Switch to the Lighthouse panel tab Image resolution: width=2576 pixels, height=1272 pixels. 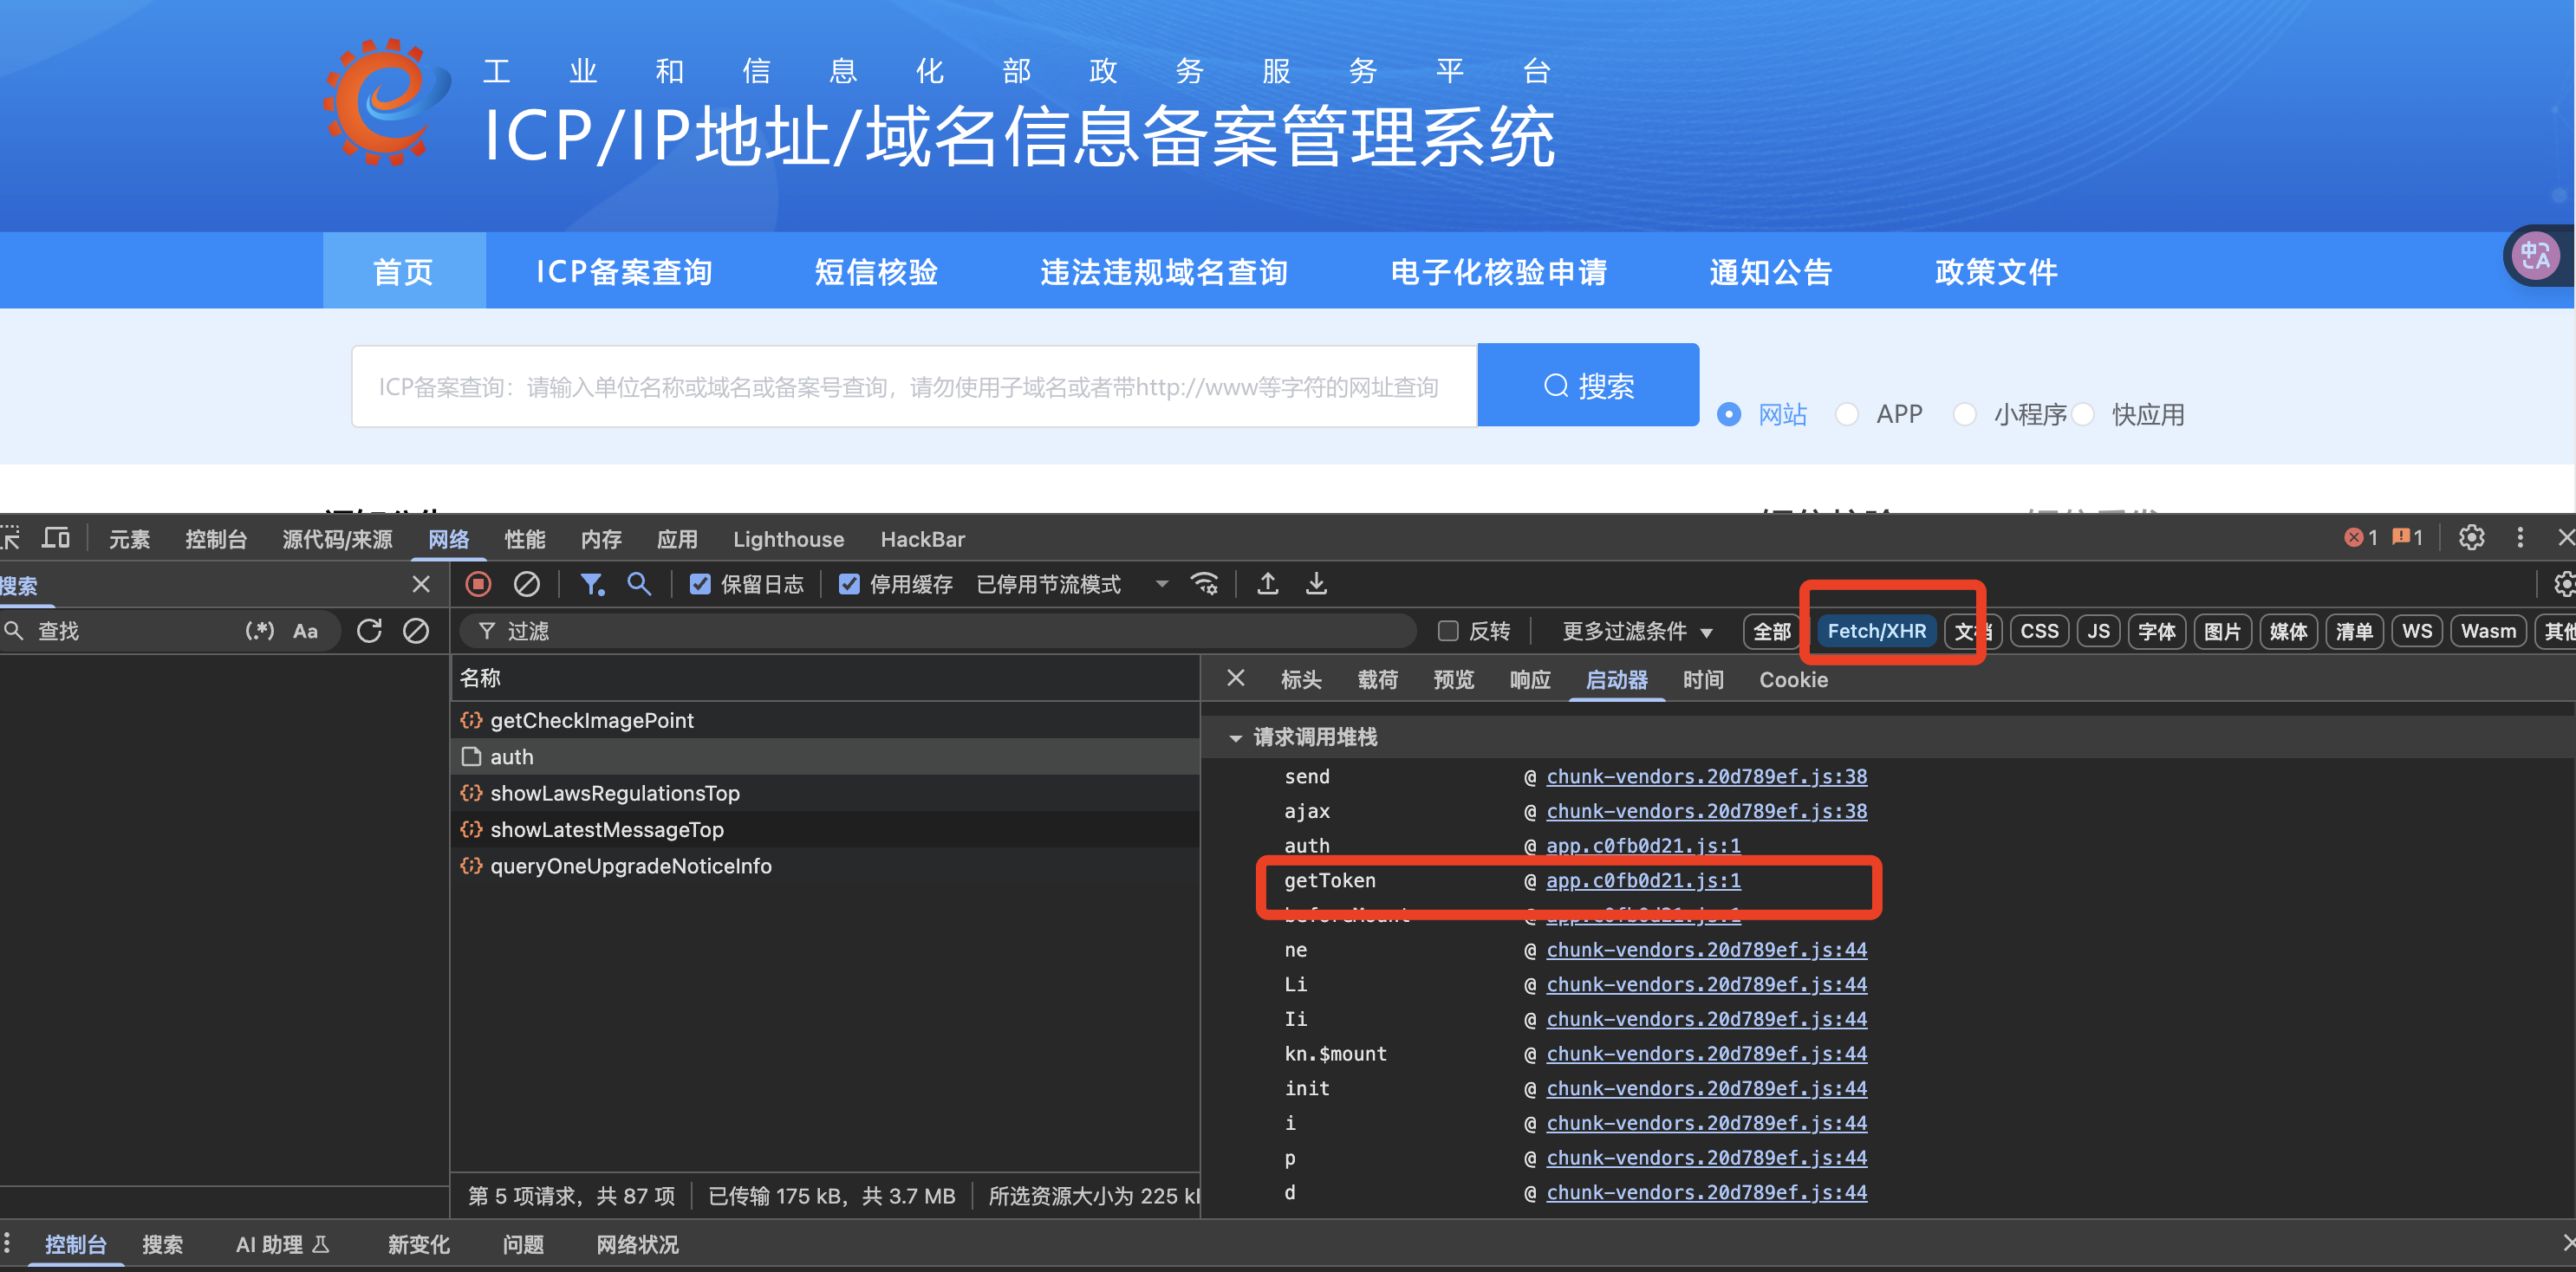[x=788, y=540]
